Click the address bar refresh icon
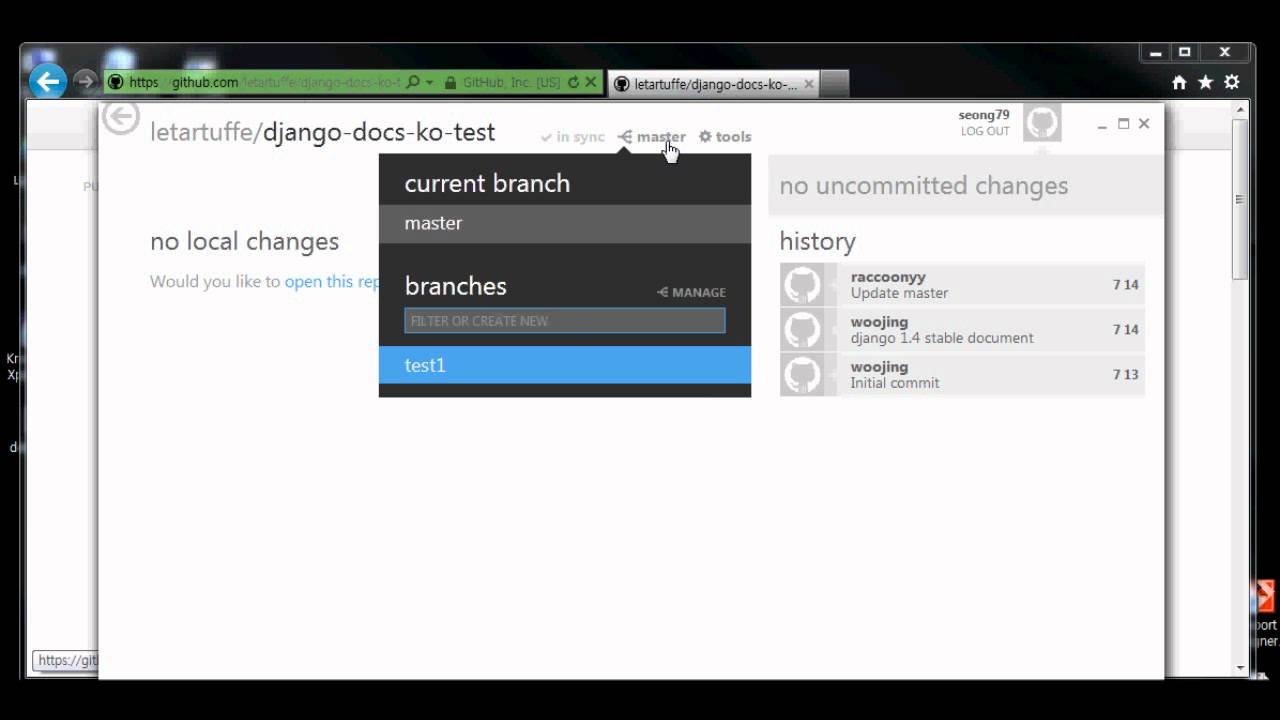Image resolution: width=1280 pixels, height=720 pixels. point(573,82)
